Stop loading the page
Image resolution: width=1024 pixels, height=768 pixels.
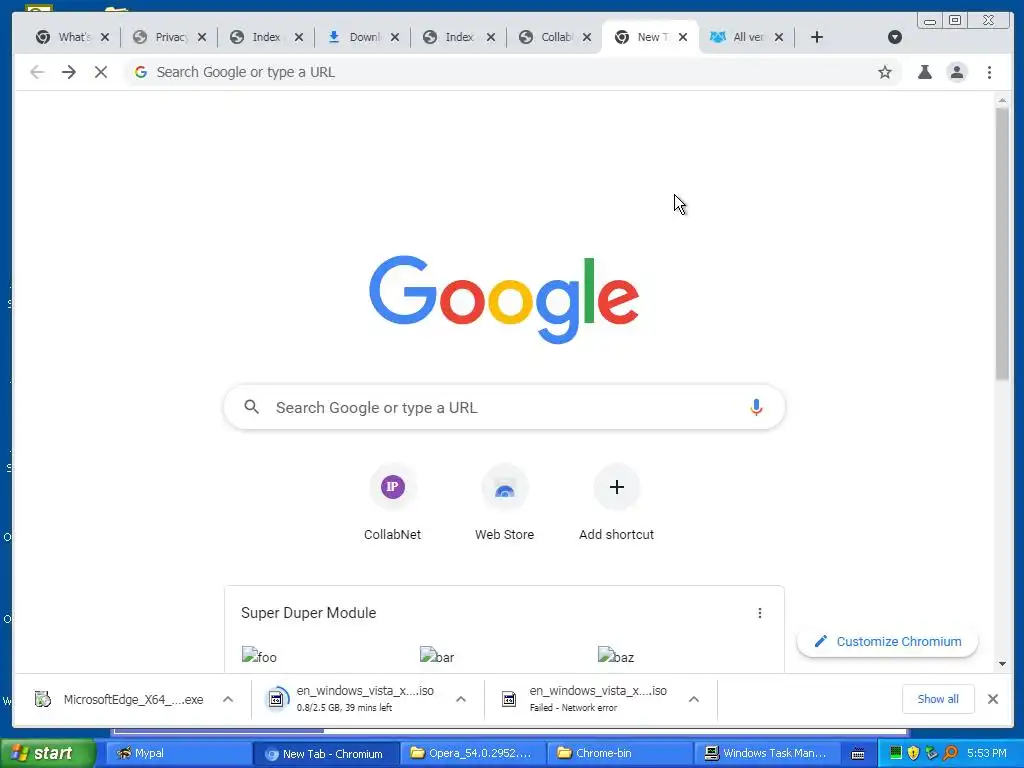(x=101, y=72)
